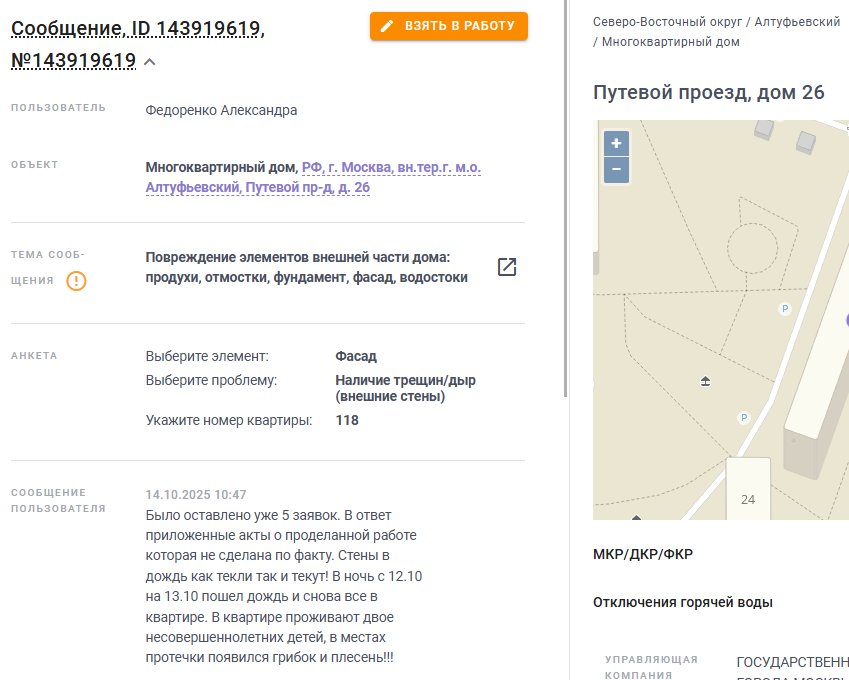The image size is (849, 680).
Task: Click the upper parking marker on map
Action: click(785, 309)
